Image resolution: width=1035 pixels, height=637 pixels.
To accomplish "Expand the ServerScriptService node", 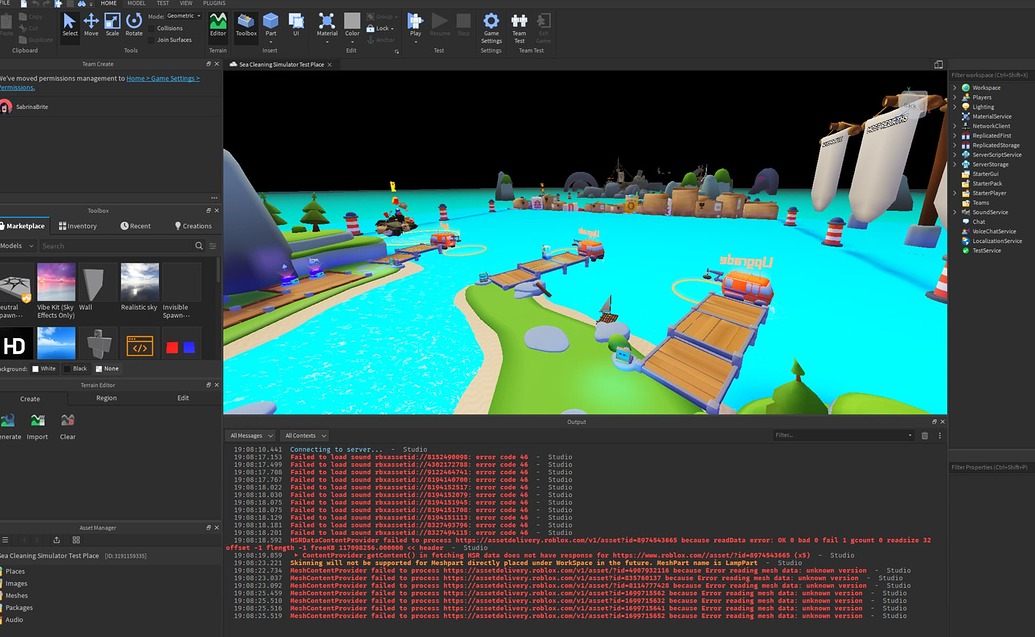I will 954,154.
